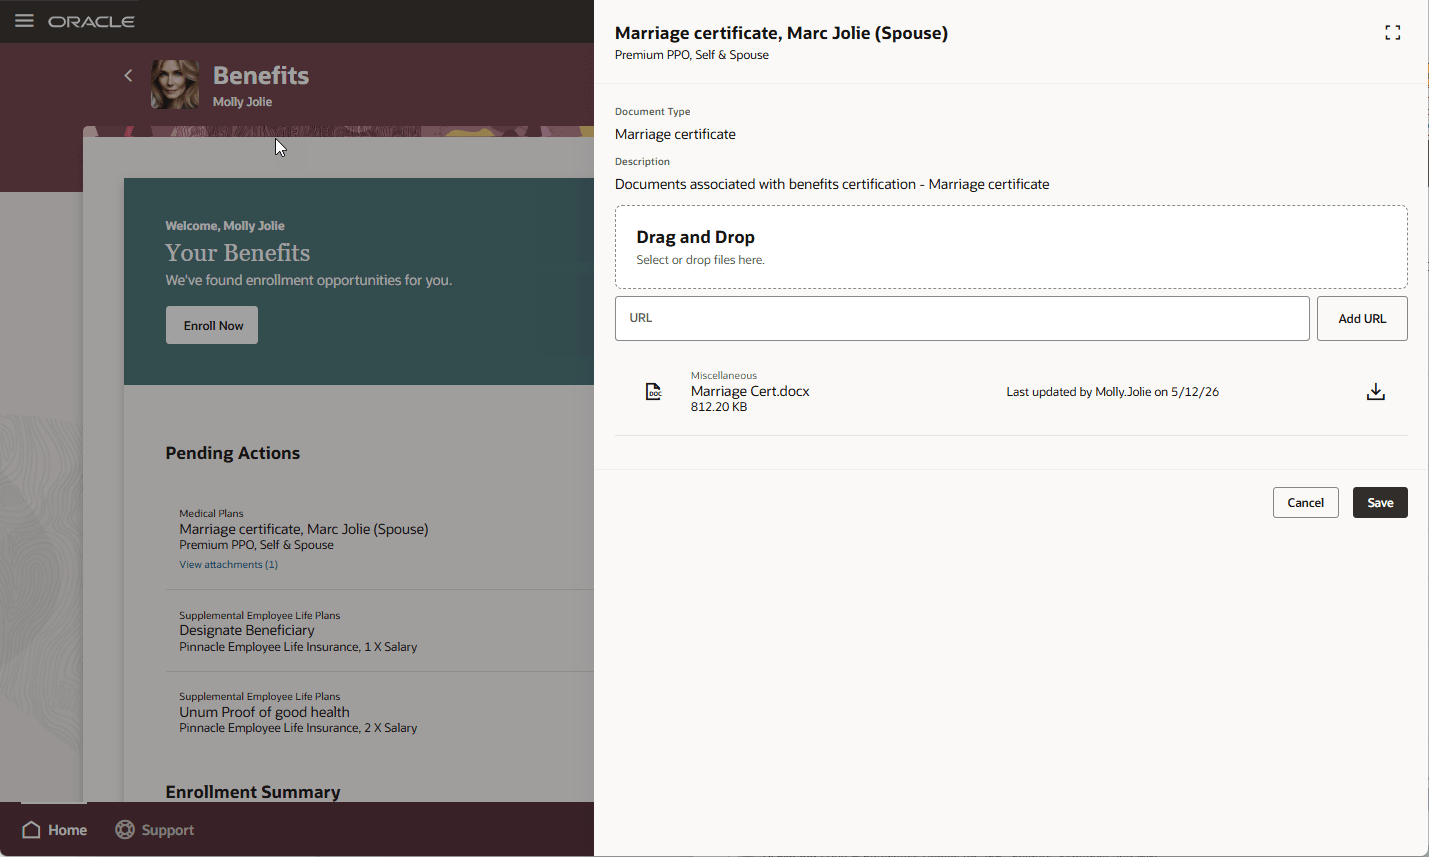Click the DOC file type icon
The height and width of the screenshot is (857, 1429).
click(653, 392)
